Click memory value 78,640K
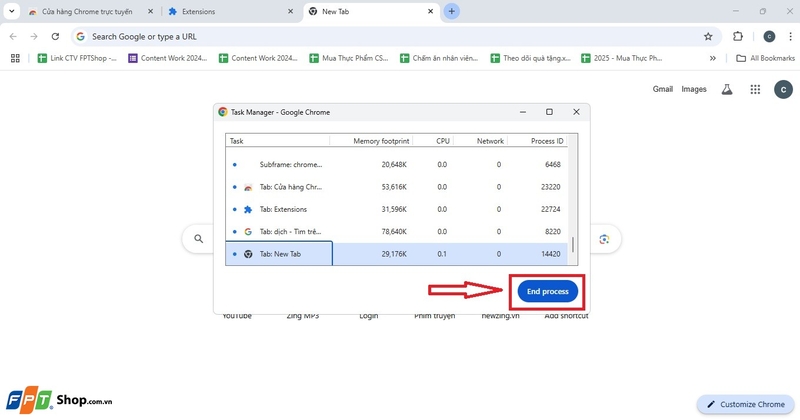The height and width of the screenshot is (420, 800). click(x=394, y=232)
